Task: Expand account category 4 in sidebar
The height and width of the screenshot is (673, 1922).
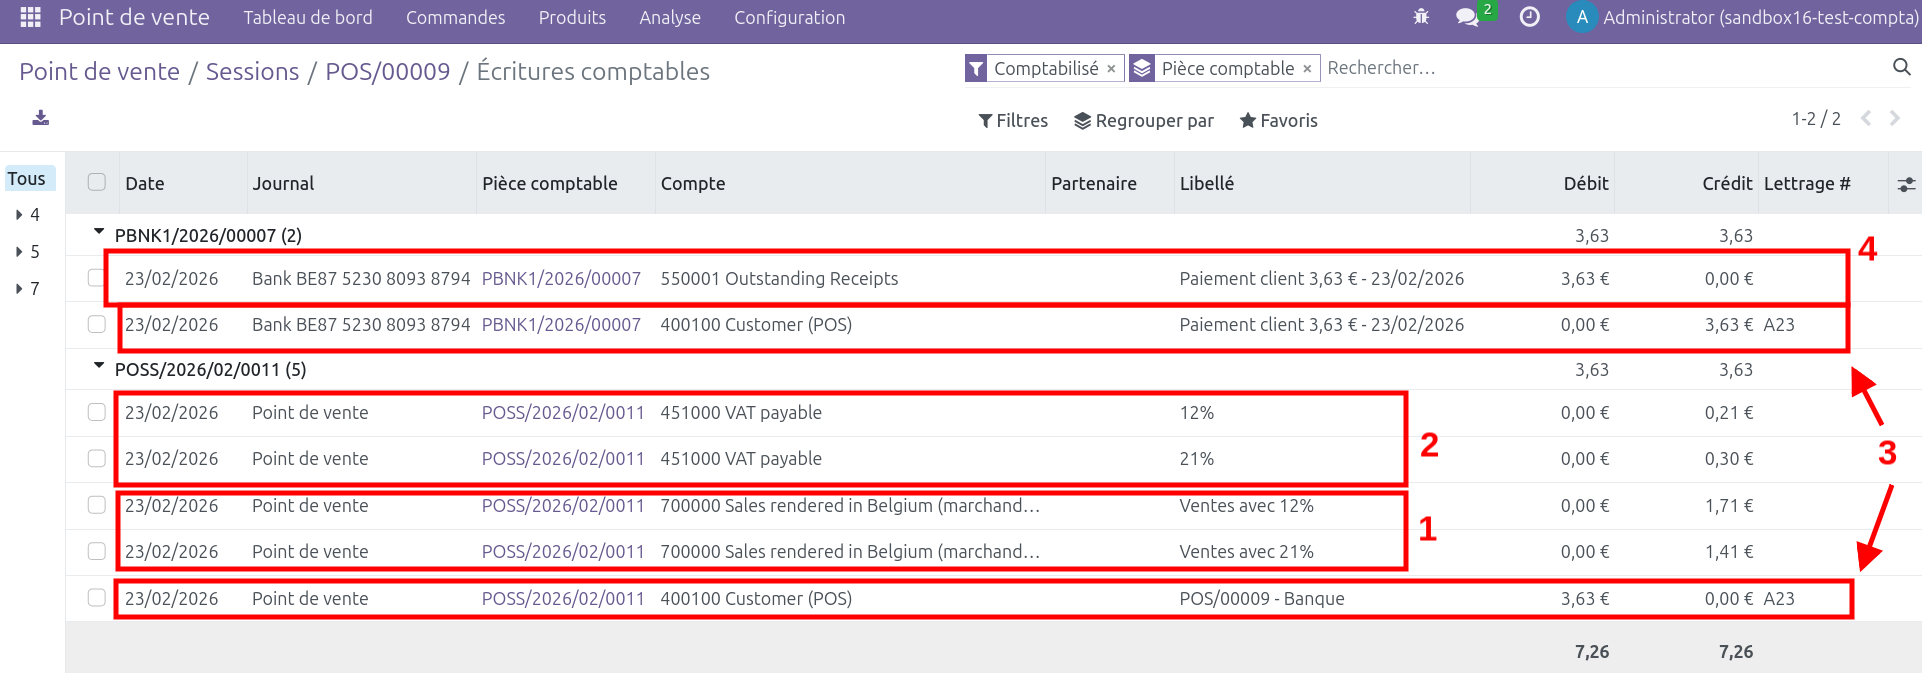Action: click(x=20, y=215)
